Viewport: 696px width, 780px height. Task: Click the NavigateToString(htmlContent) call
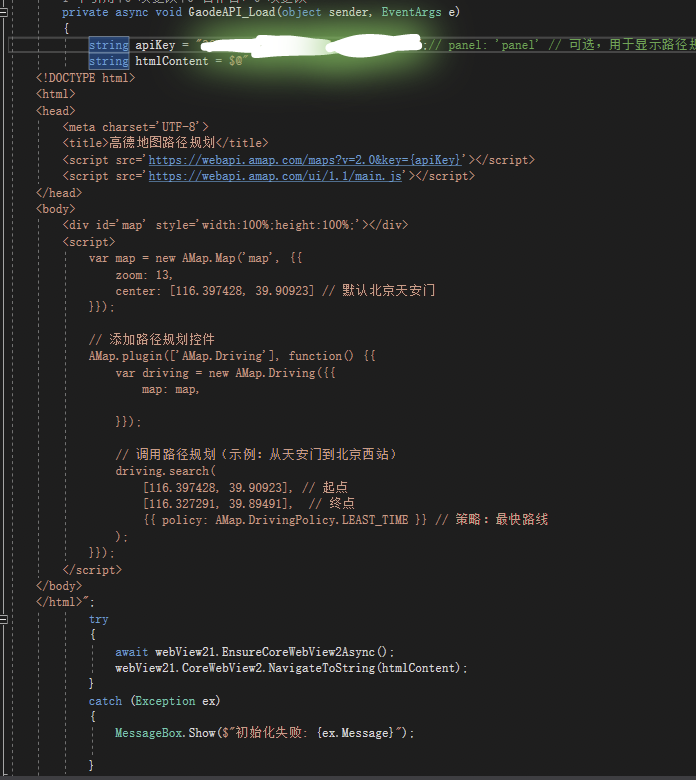click(x=364, y=668)
